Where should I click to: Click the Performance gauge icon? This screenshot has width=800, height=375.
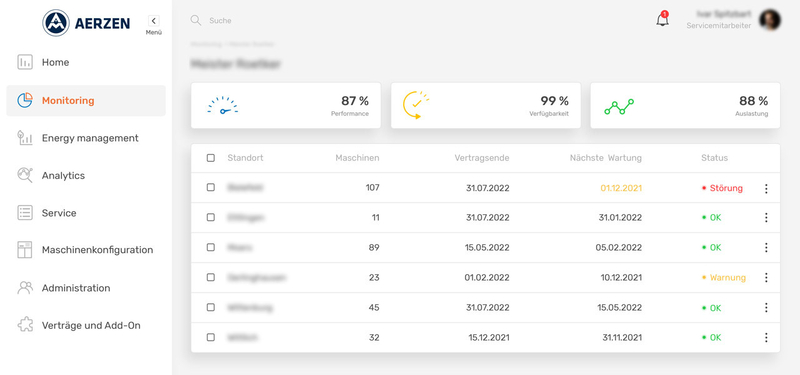click(222, 106)
